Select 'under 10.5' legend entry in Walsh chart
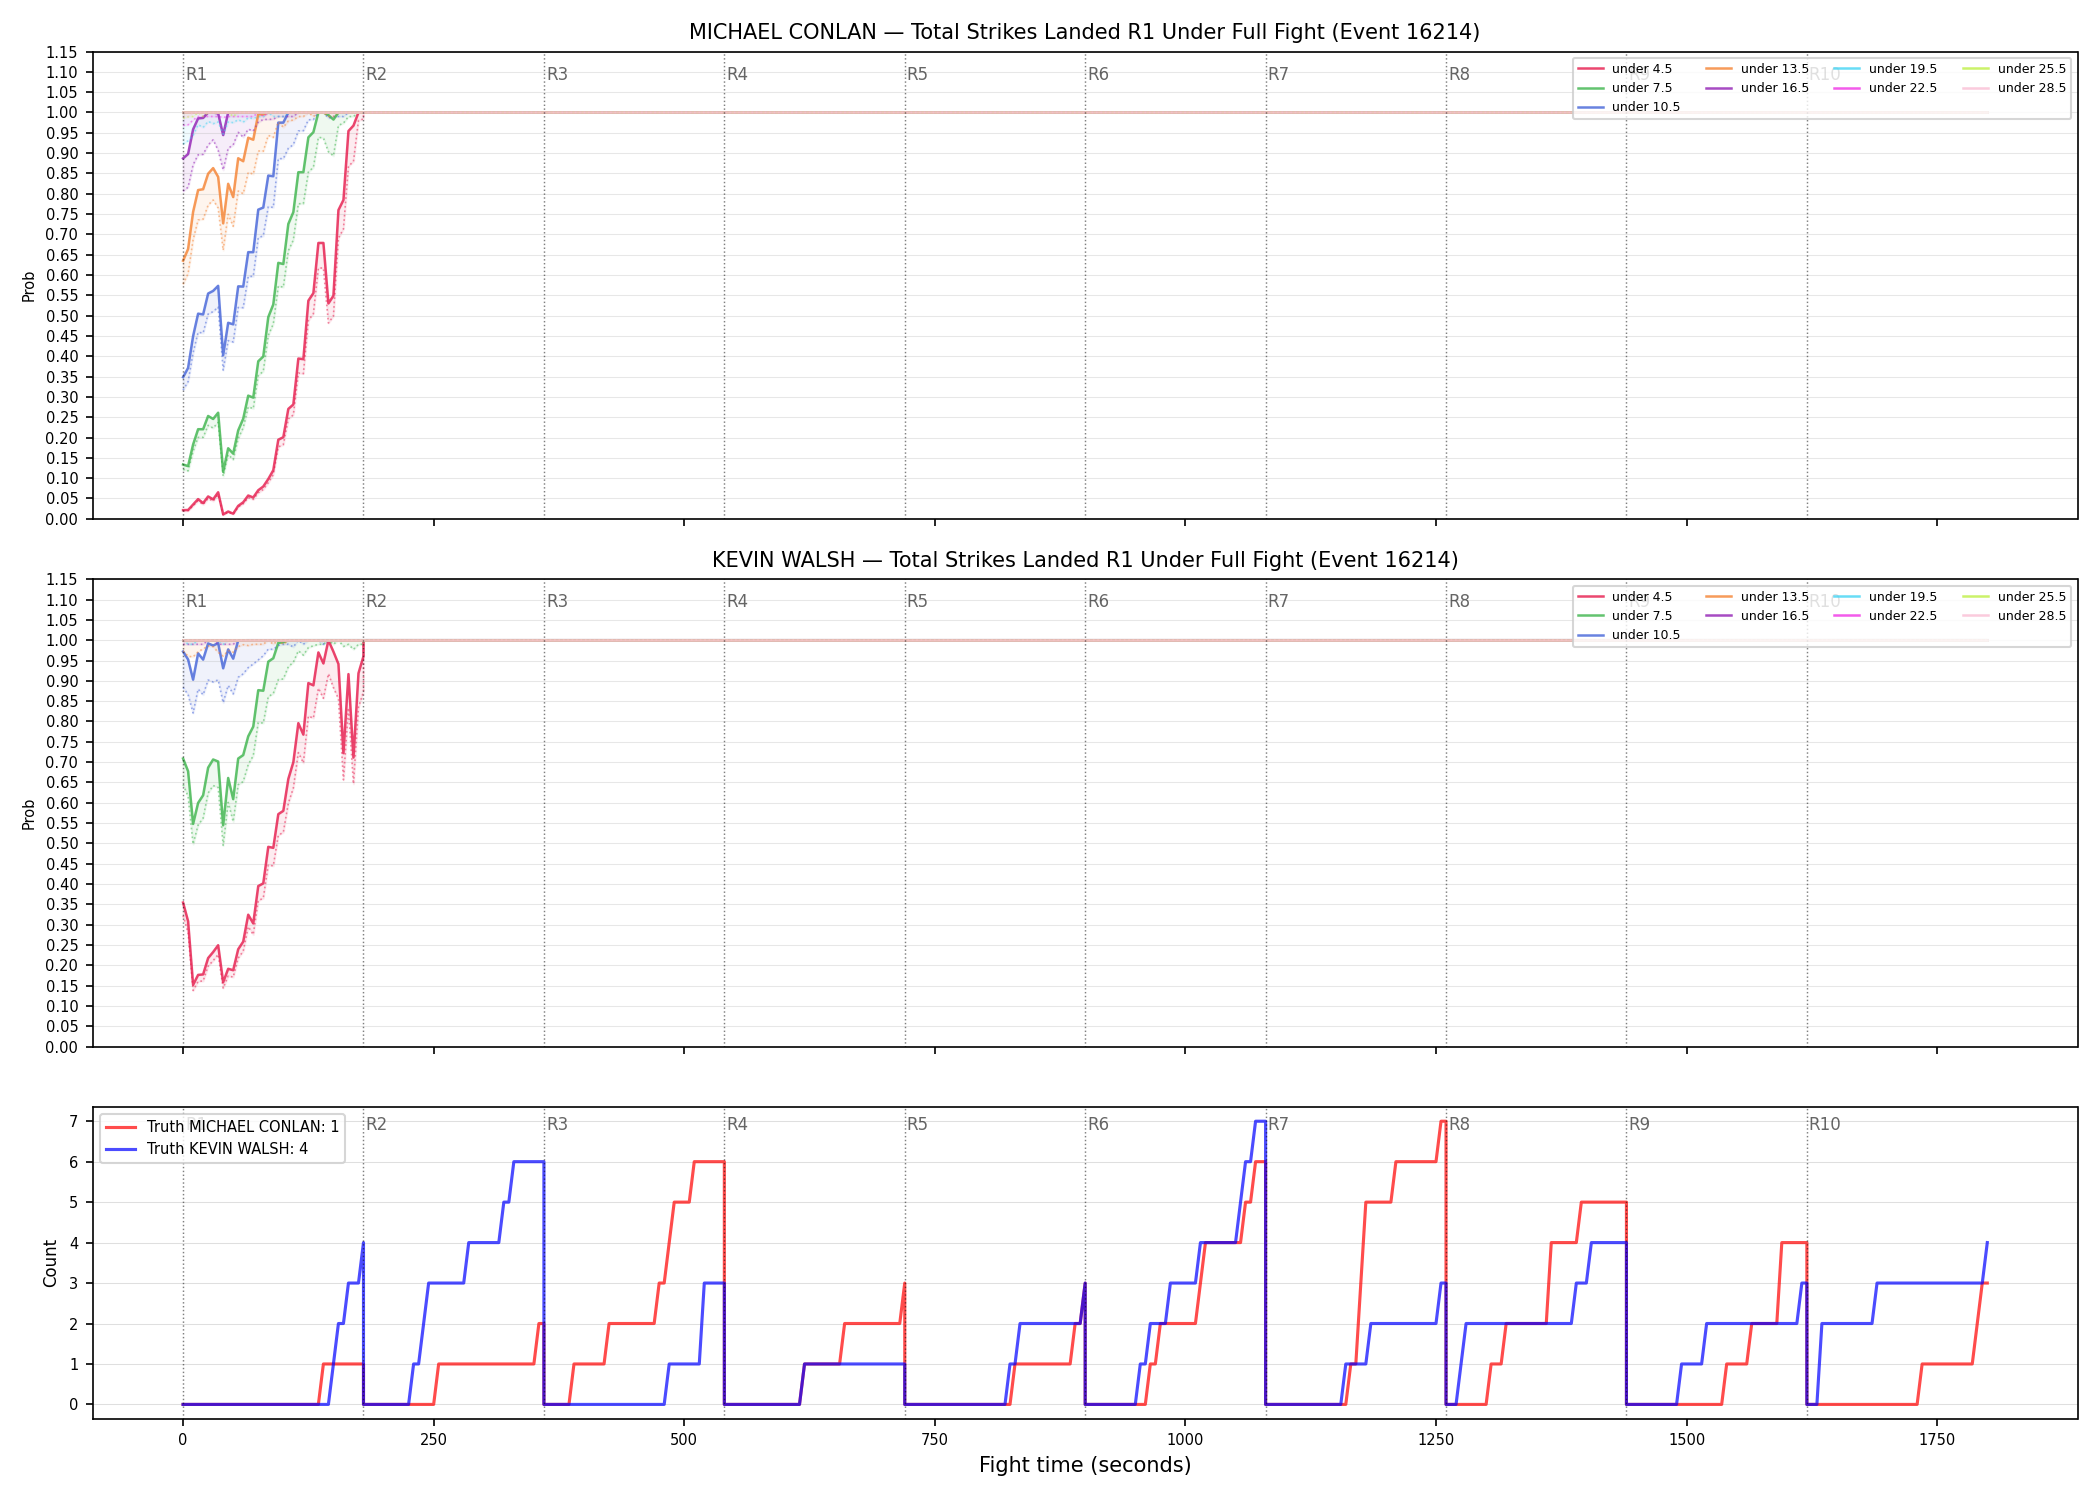 (x=1629, y=635)
